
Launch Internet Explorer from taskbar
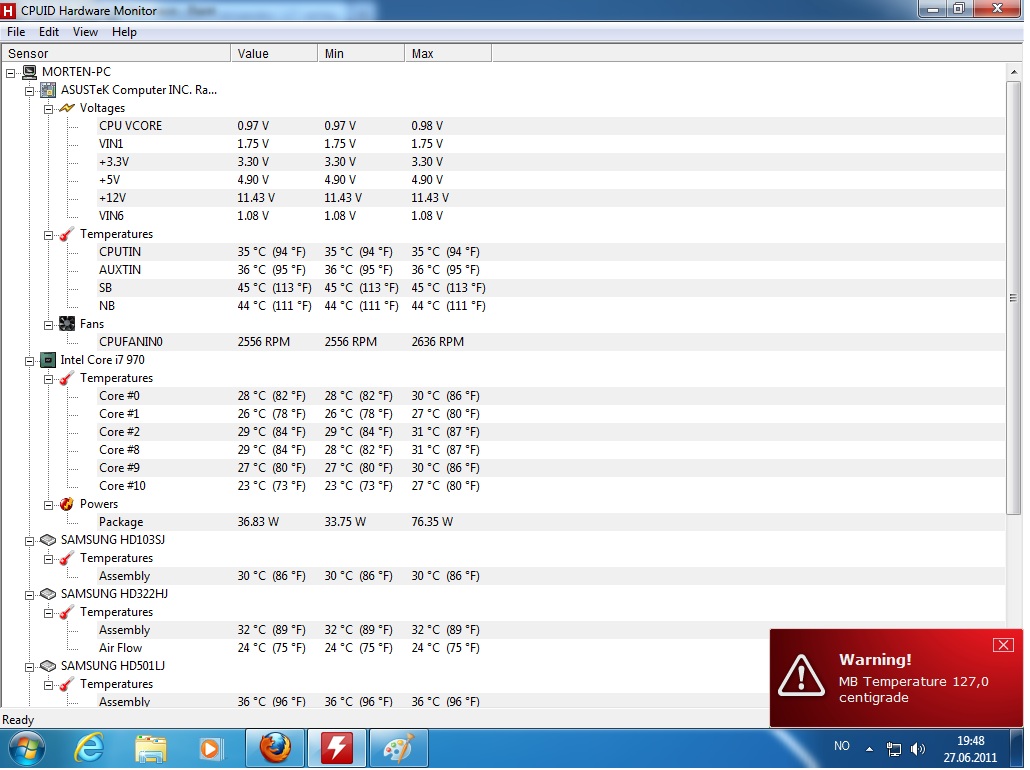[x=89, y=749]
